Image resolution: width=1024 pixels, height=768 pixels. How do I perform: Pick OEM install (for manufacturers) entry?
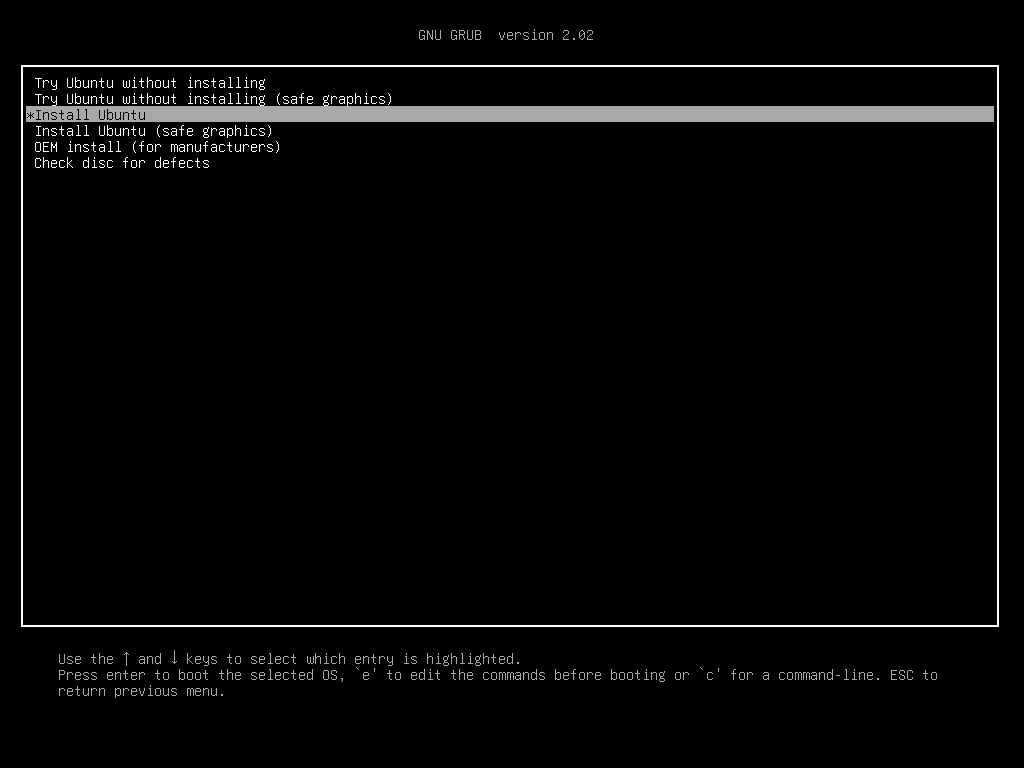(157, 147)
